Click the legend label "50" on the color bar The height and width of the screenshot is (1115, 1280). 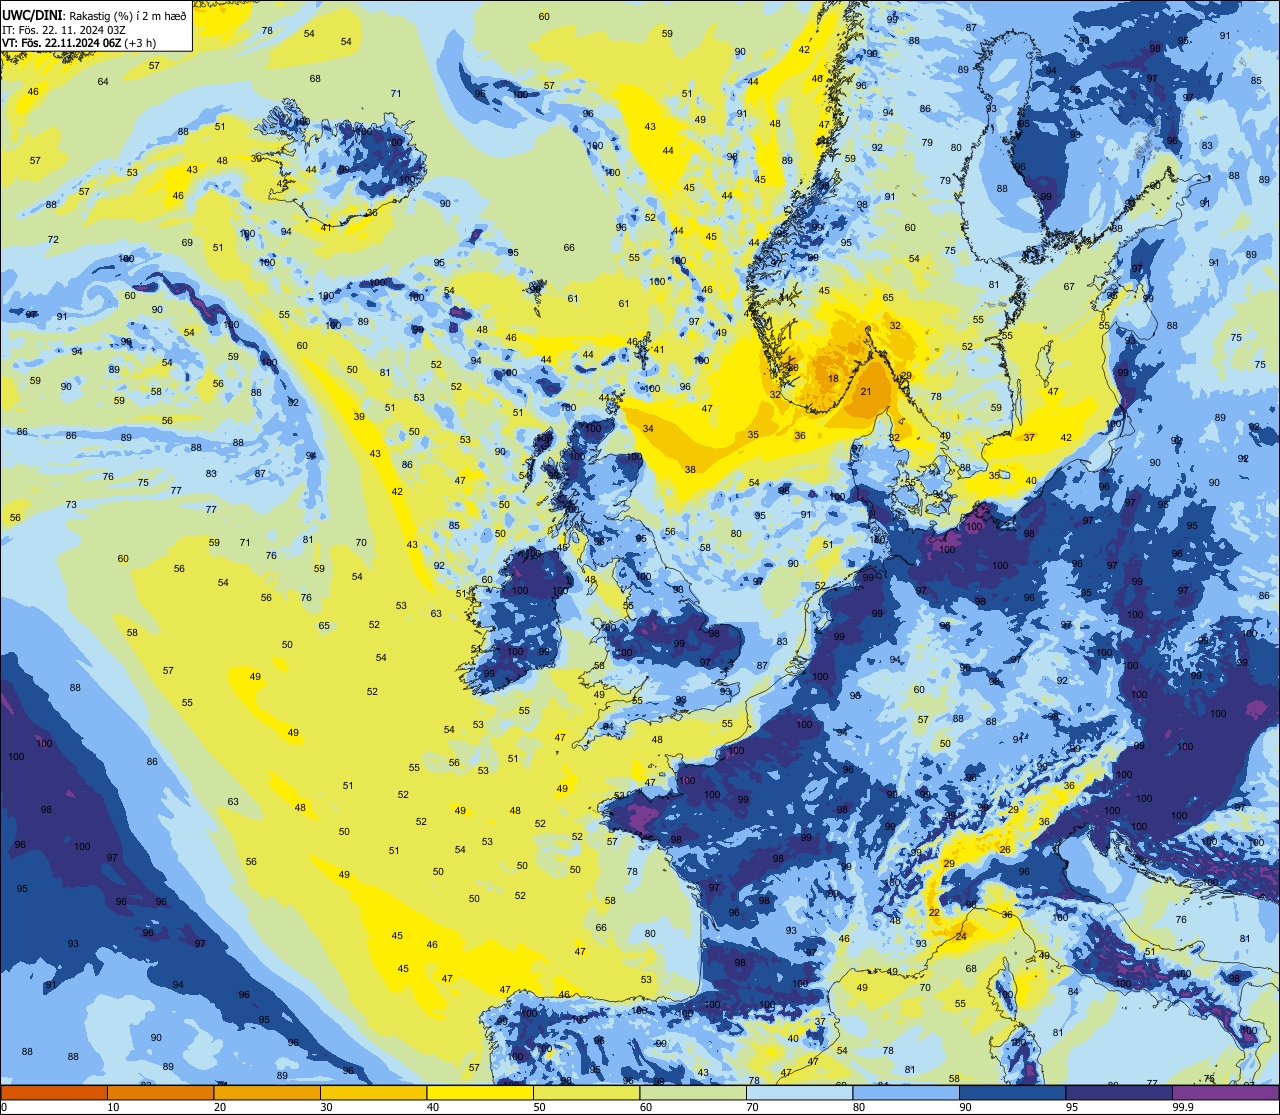[539, 1107]
